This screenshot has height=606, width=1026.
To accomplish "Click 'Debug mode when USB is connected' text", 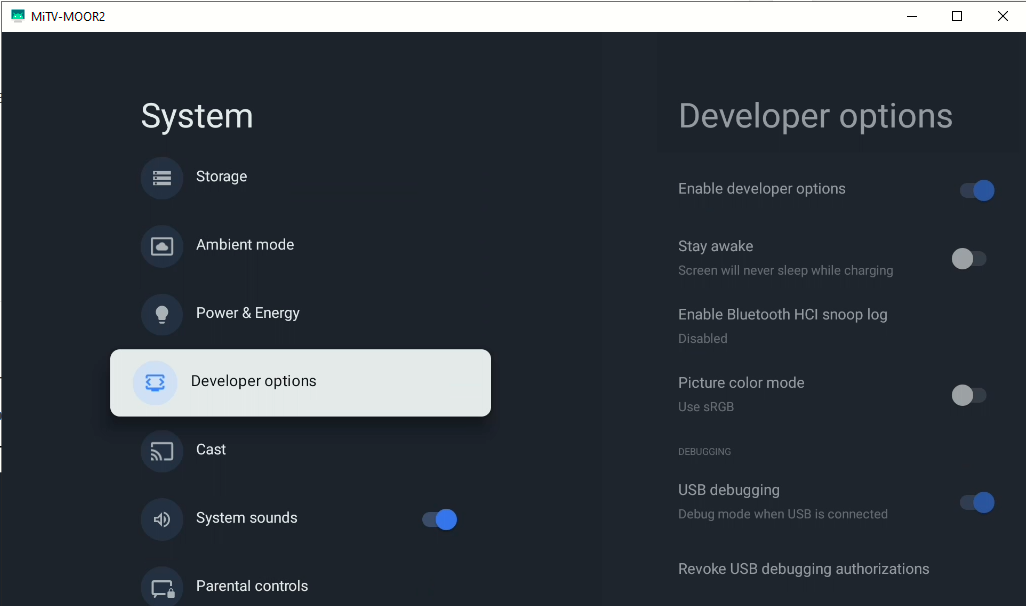I will [x=783, y=514].
